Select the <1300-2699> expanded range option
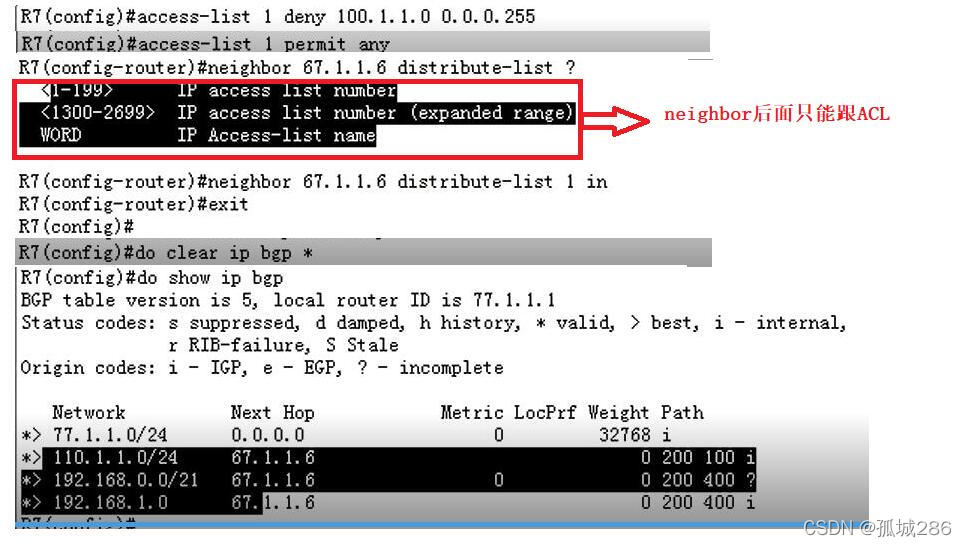The image size is (967, 547). [307, 113]
